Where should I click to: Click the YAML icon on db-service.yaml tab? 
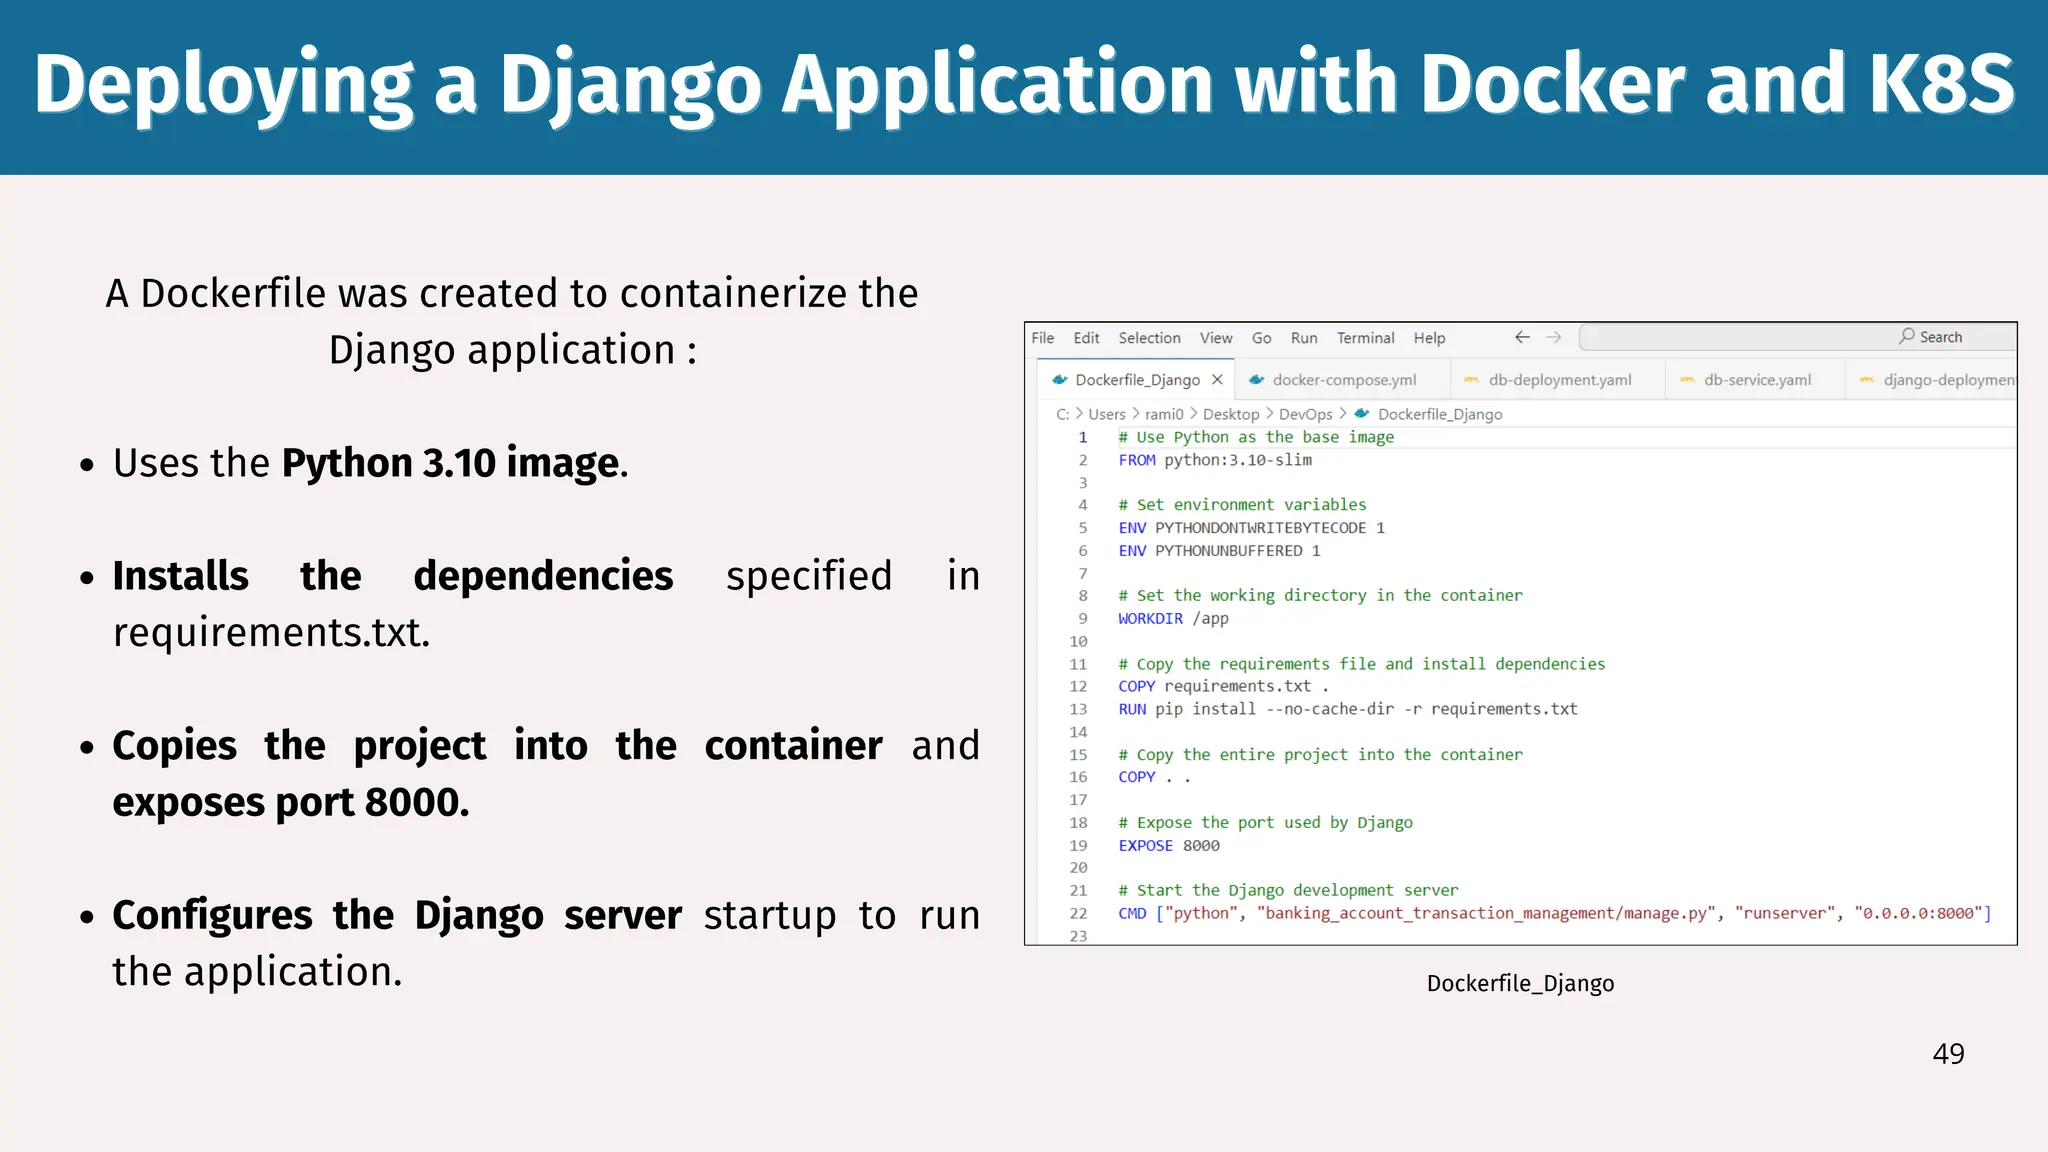pos(1687,380)
